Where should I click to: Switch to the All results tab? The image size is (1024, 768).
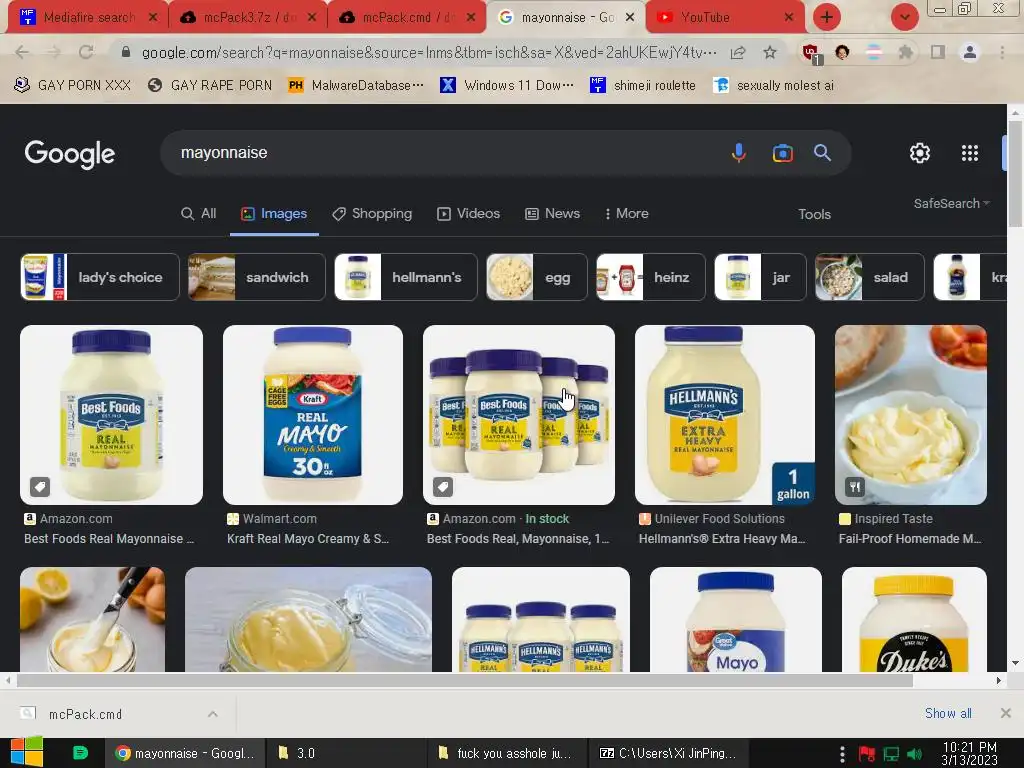click(x=199, y=214)
